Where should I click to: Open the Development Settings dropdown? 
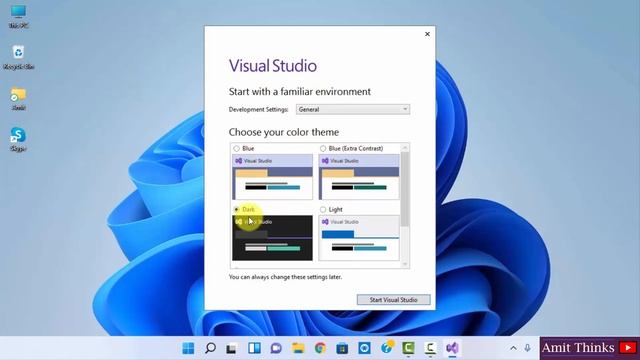(x=353, y=109)
